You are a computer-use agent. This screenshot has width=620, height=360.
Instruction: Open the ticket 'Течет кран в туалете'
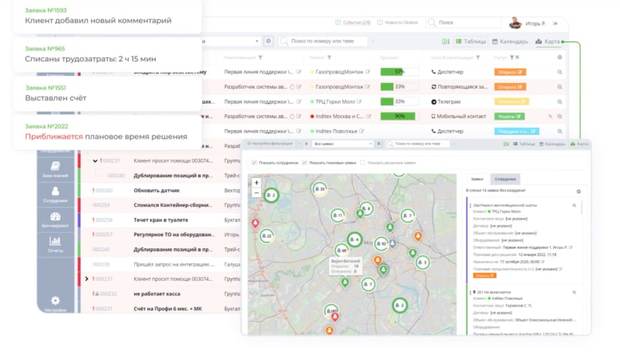[161, 220]
